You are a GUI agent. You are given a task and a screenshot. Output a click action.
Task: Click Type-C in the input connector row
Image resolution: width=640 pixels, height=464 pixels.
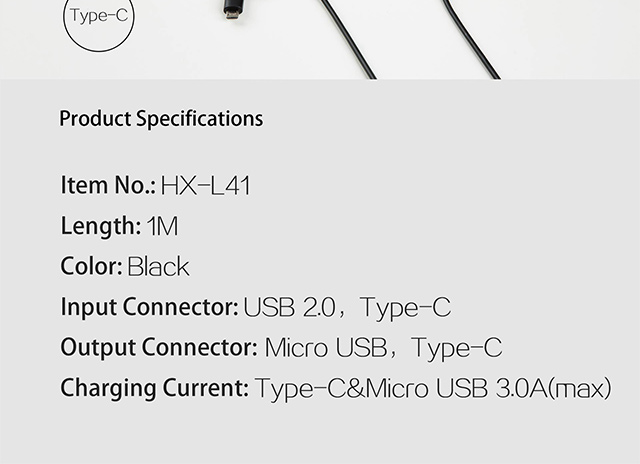[x=405, y=308]
